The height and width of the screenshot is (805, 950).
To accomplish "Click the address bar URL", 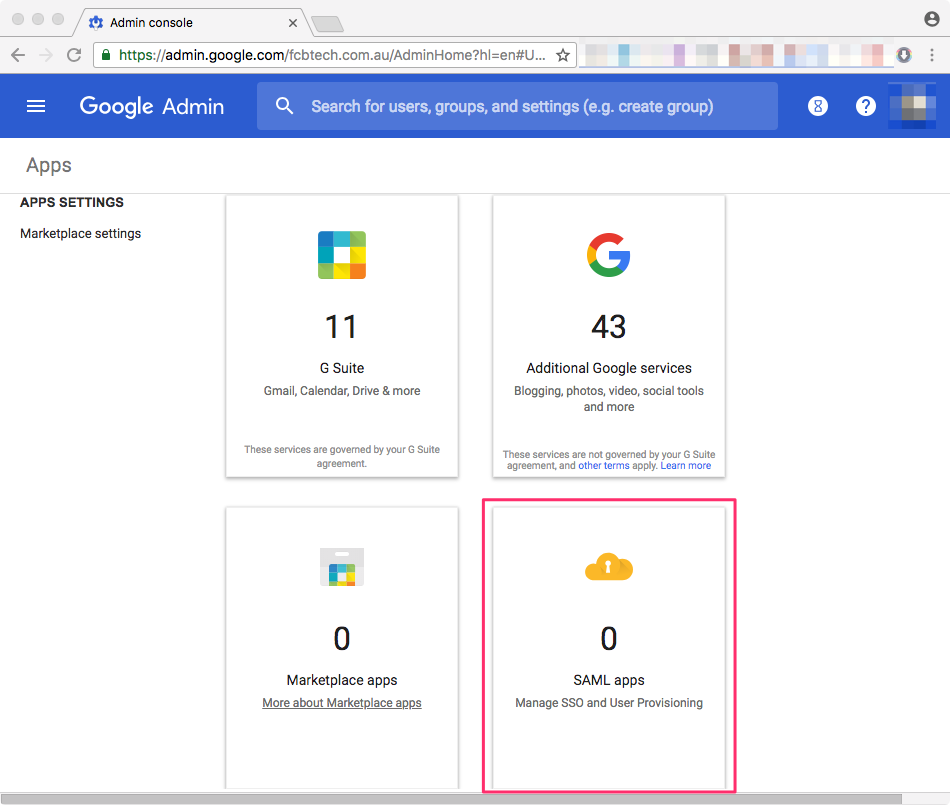I will pyautogui.click(x=332, y=55).
